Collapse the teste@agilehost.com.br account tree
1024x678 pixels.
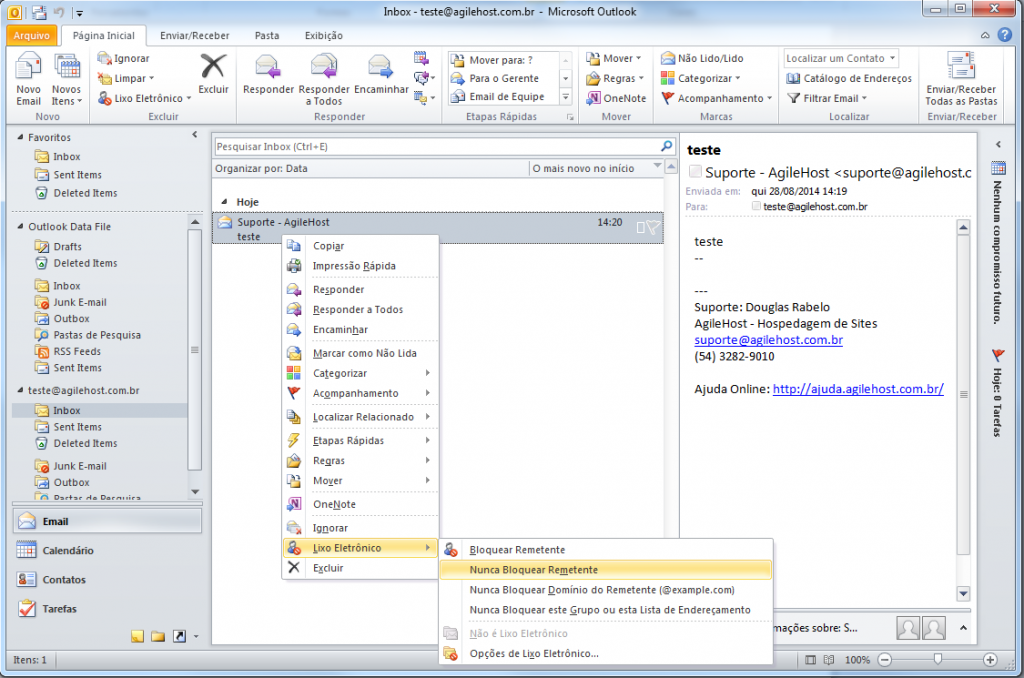[x=20, y=390]
